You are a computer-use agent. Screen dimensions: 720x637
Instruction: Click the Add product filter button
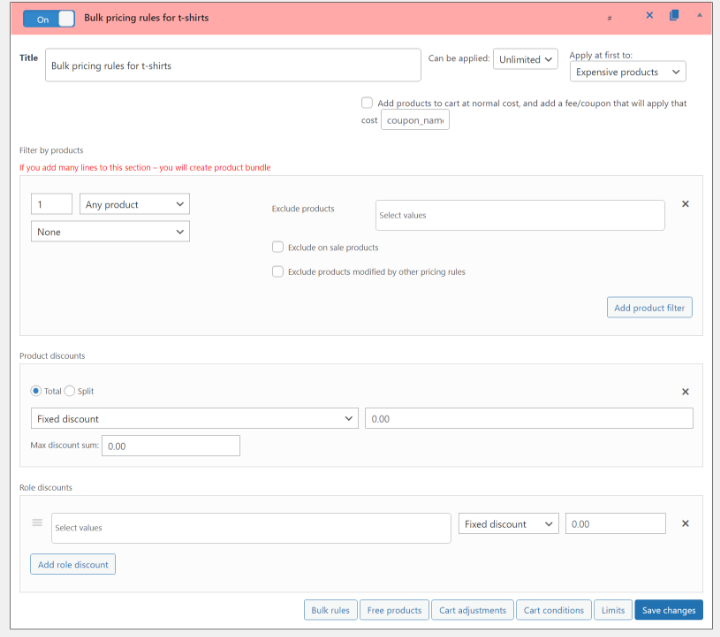tap(649, 307)
